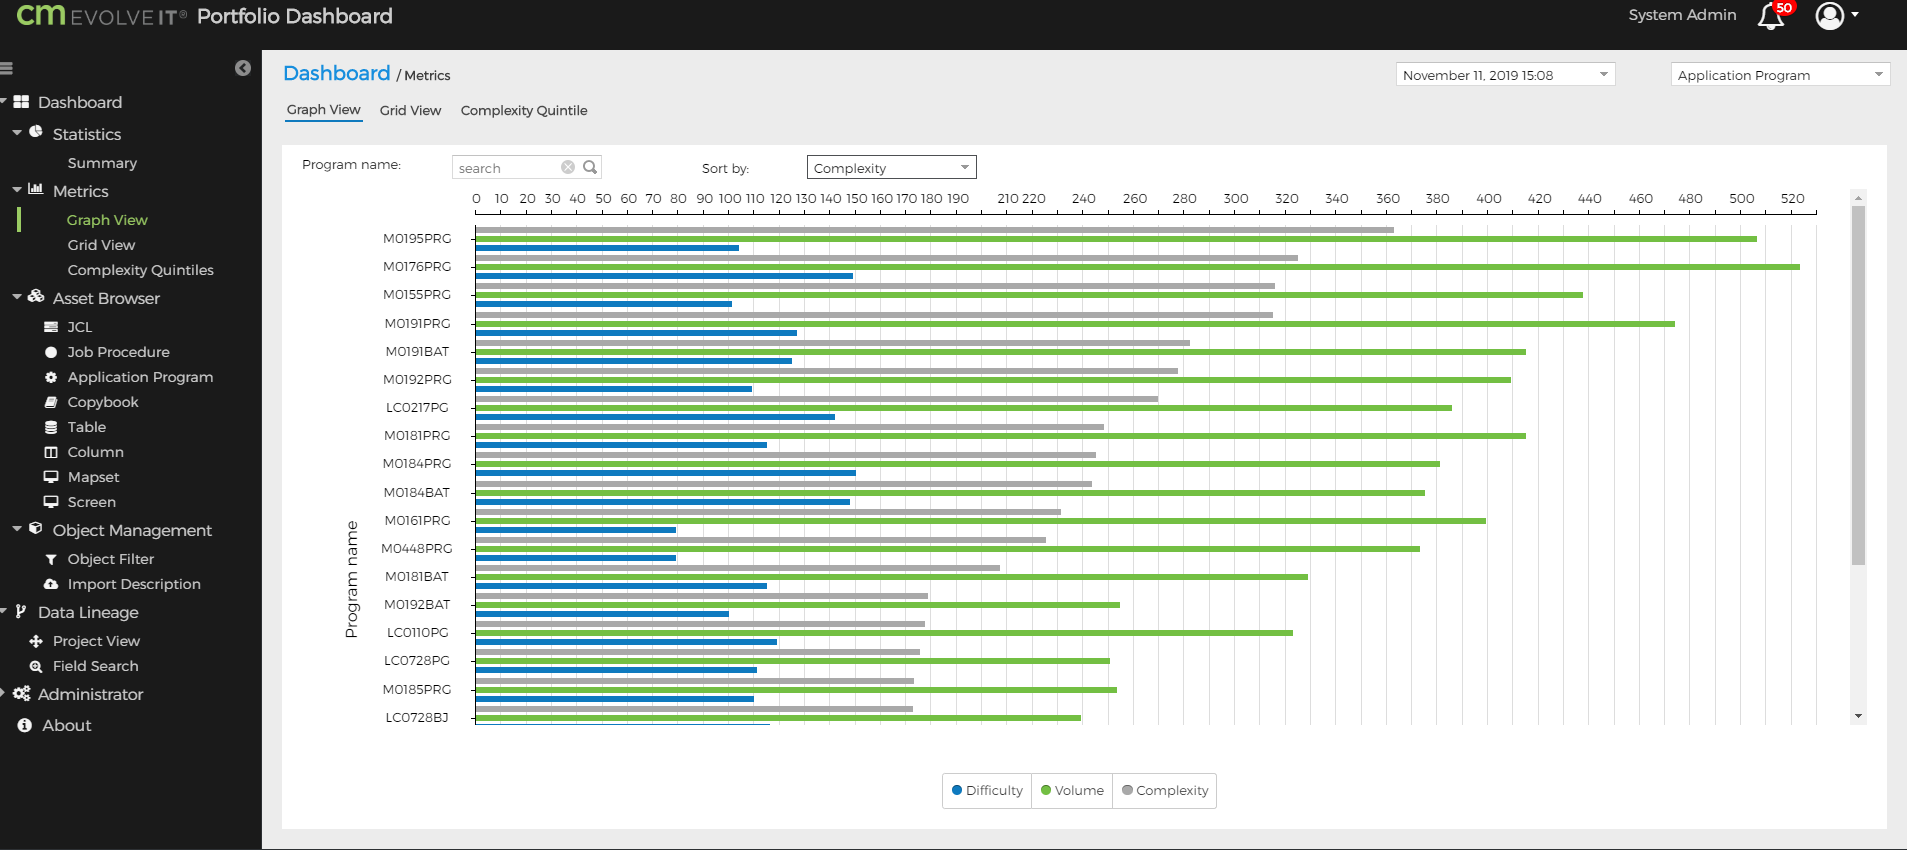Open the date November 11, 2019 dropdown
The width and height of the screenshot is (1907, 850).
(x=1505, y=75)
